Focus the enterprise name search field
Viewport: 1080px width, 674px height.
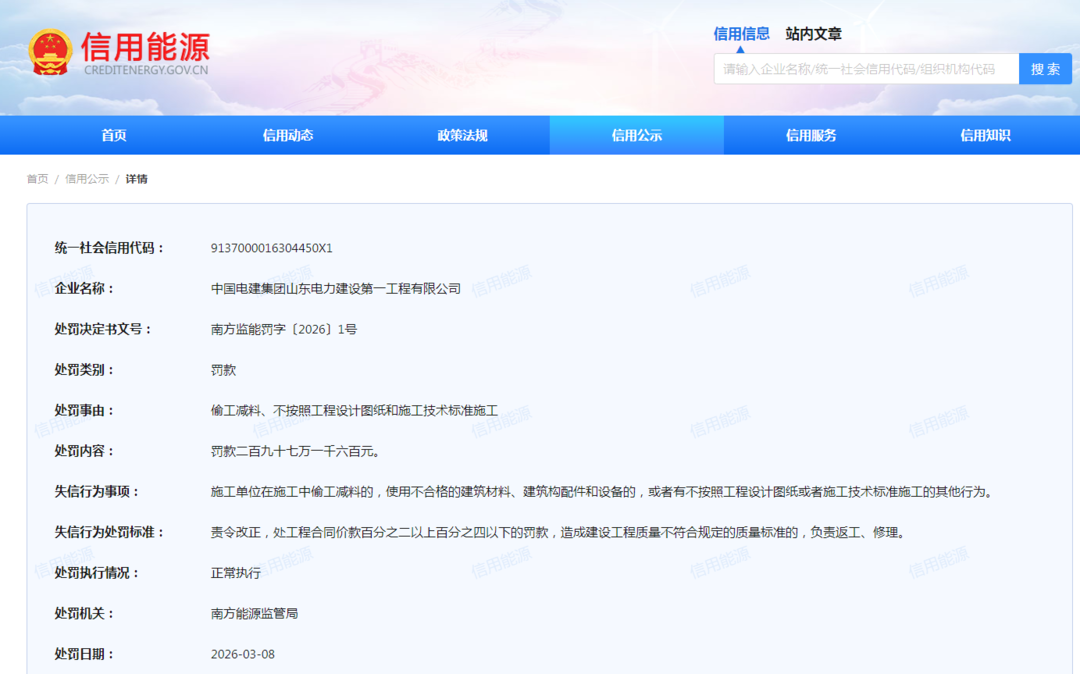click(x=865, y=69)
